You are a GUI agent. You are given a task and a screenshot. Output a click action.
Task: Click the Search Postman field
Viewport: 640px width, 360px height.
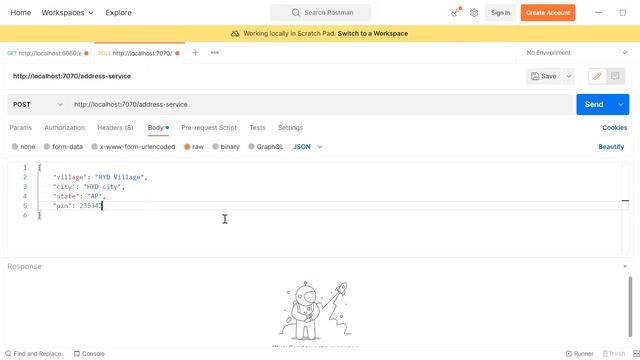click(320, 13)
